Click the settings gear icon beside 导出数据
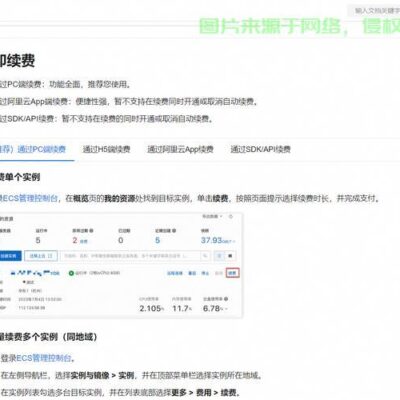Screen dimensions: 400x400 [231, 217]
